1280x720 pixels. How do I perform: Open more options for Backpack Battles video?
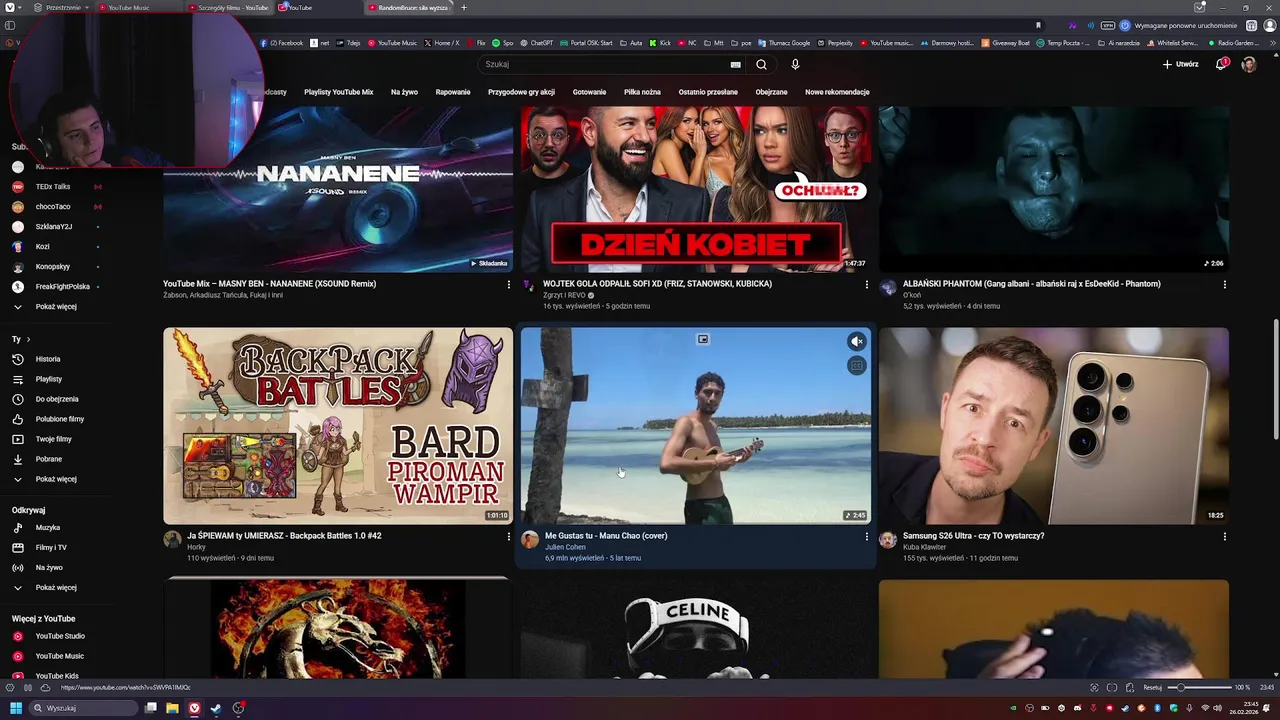[x=508, y=536]
